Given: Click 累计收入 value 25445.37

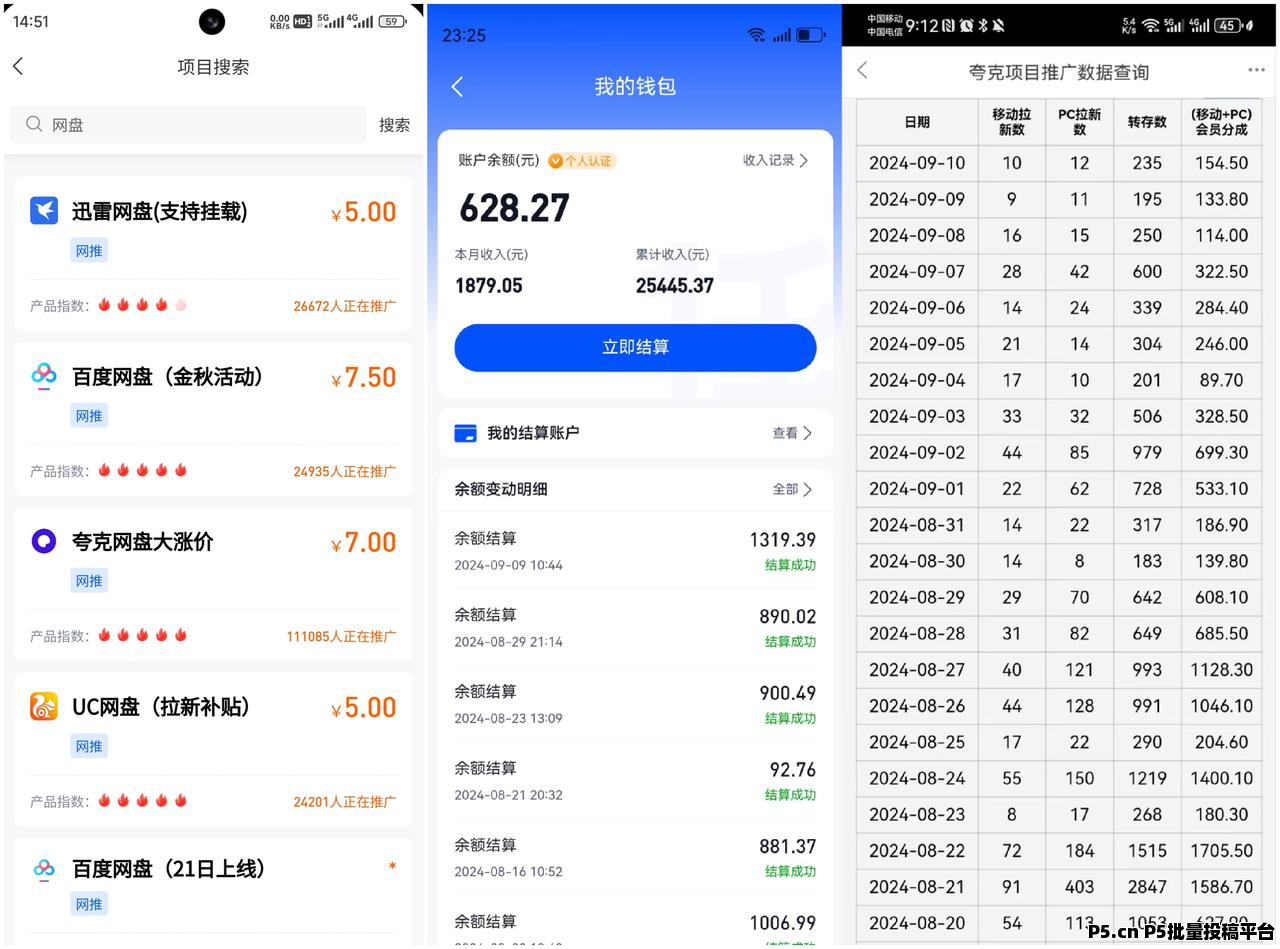Looking at the screenshot, I should [675, 286].
